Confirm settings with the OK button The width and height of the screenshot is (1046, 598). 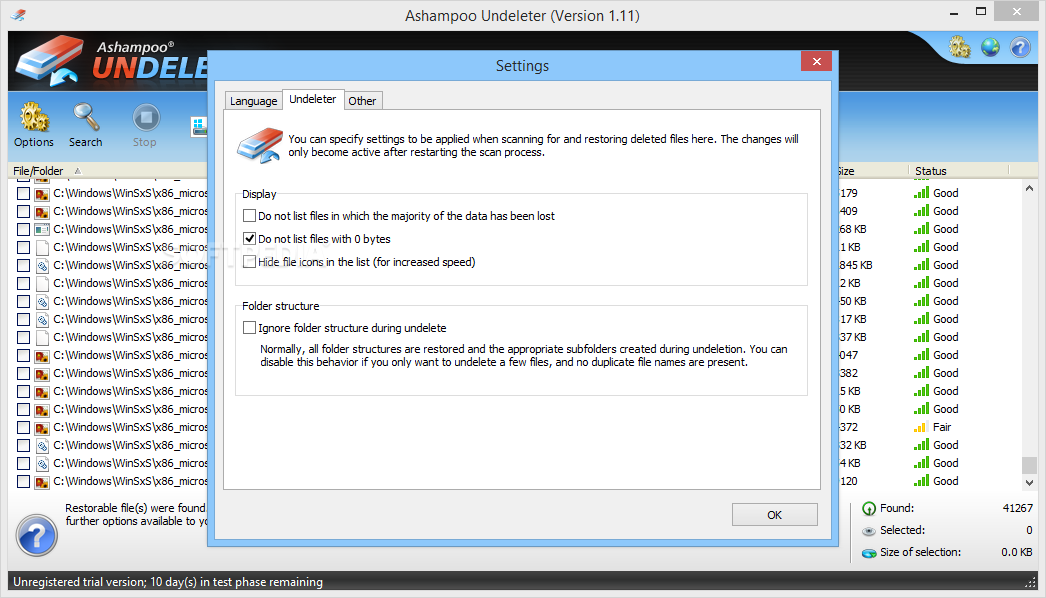774,515
